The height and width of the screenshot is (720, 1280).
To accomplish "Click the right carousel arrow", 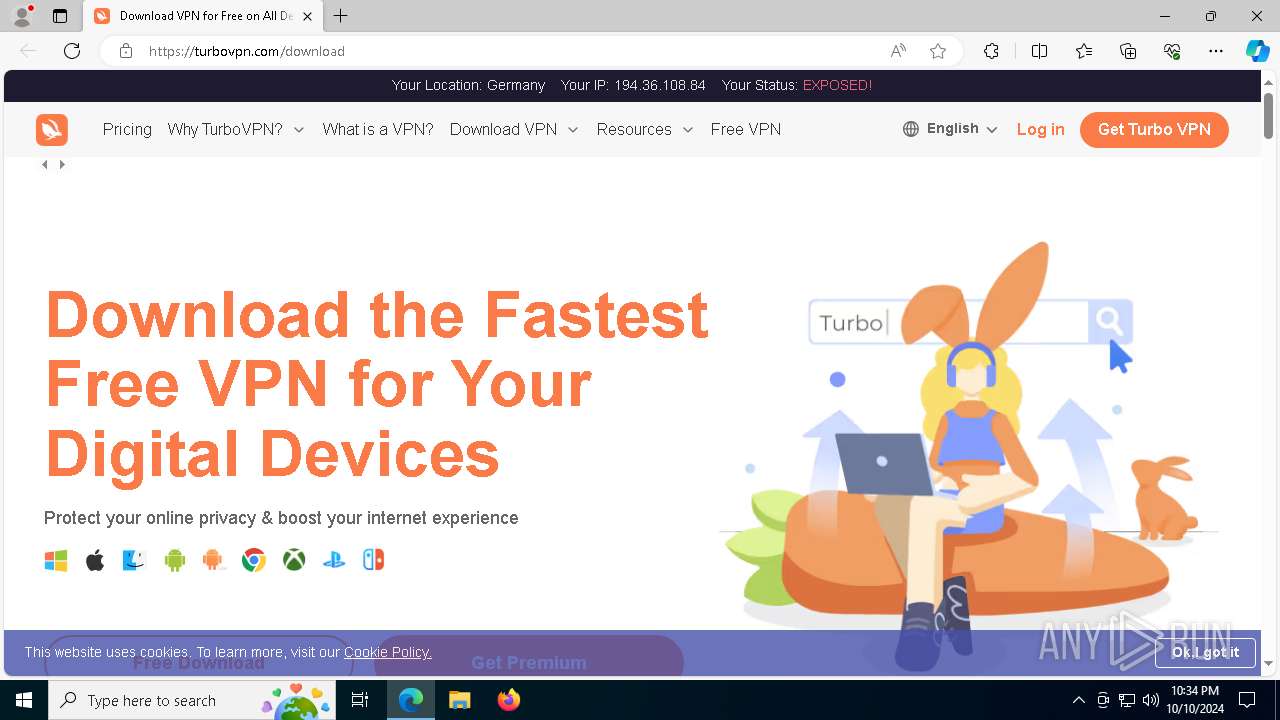I will point(62,164).
